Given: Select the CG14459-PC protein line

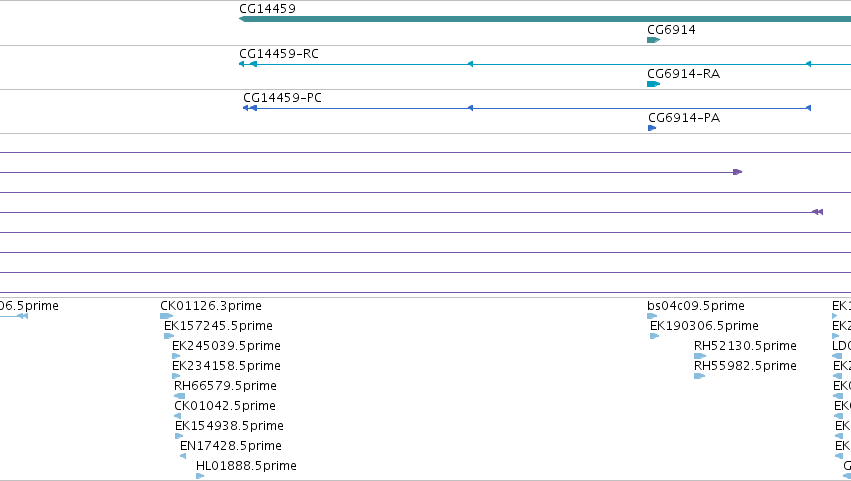Looking at the screenshot, I should click(x=526, y=108).
